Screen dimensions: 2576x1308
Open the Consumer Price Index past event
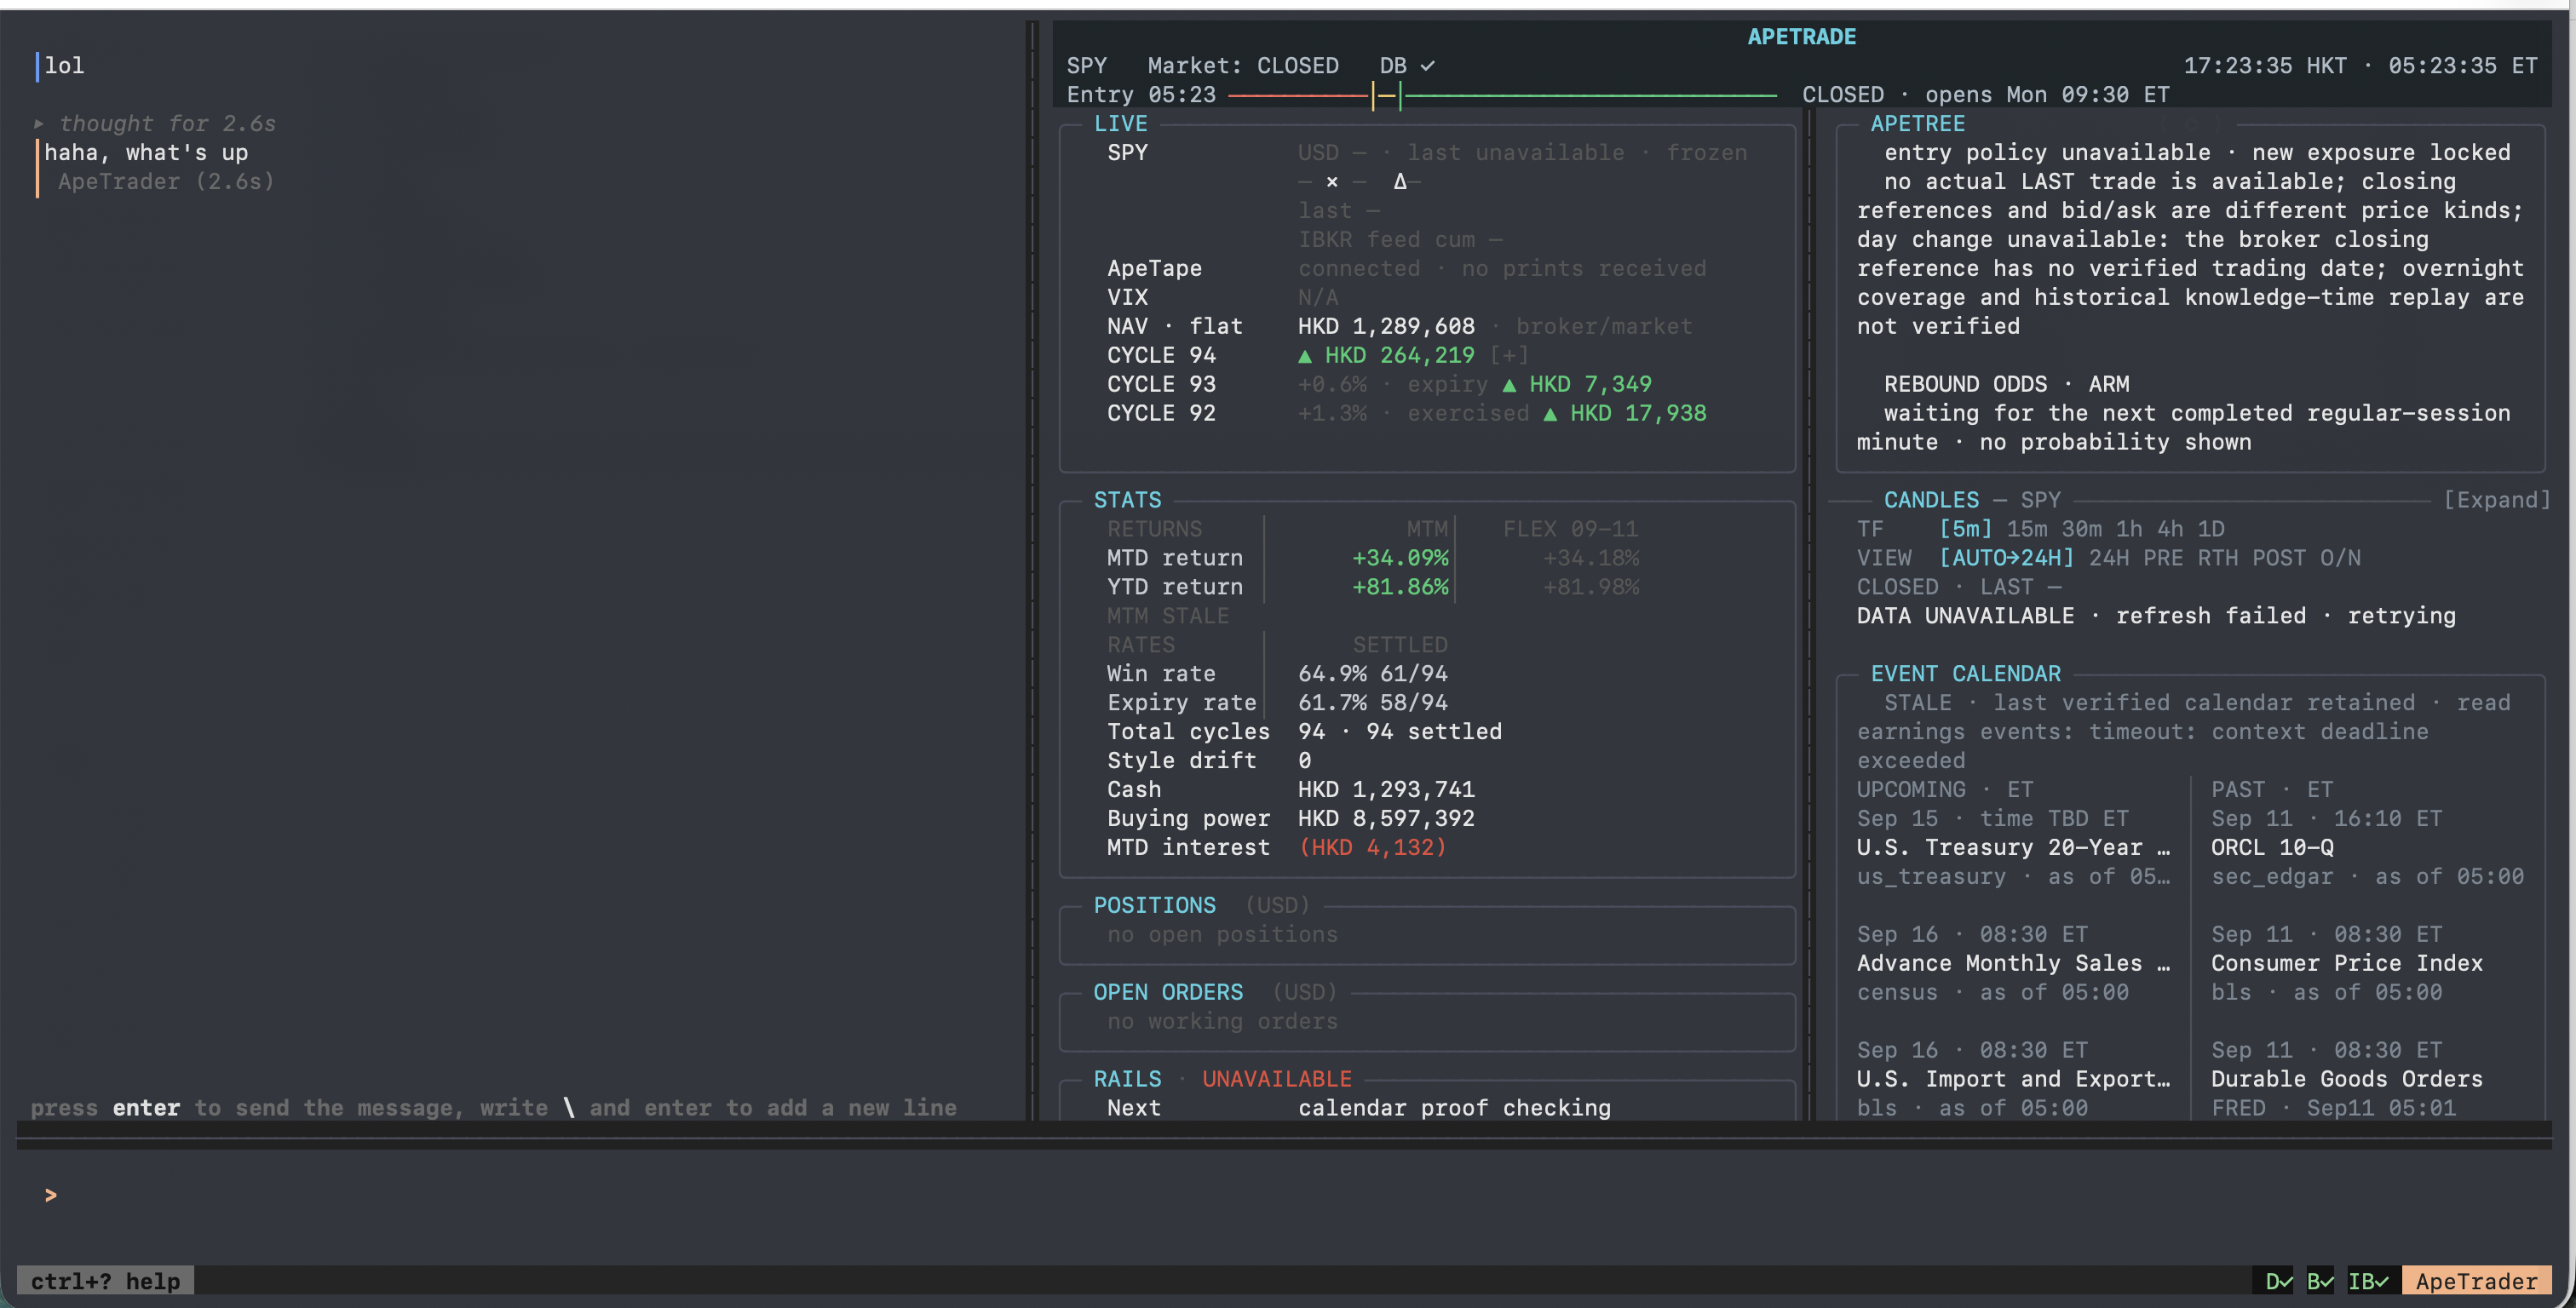[x=2347, y=963]
